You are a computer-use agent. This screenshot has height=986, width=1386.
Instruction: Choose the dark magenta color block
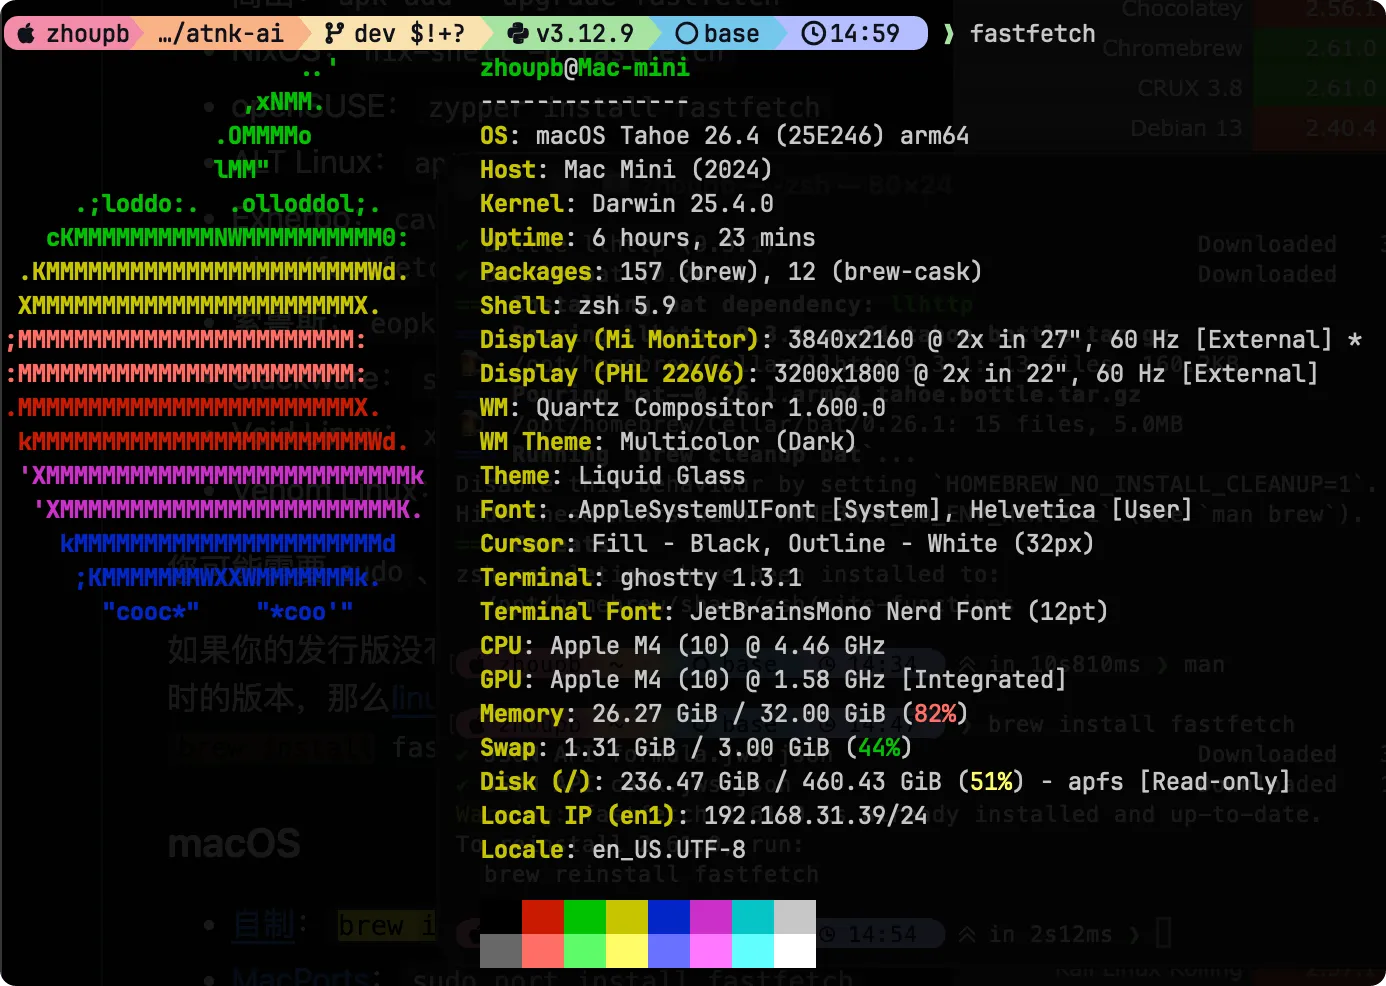coord(711,917)
